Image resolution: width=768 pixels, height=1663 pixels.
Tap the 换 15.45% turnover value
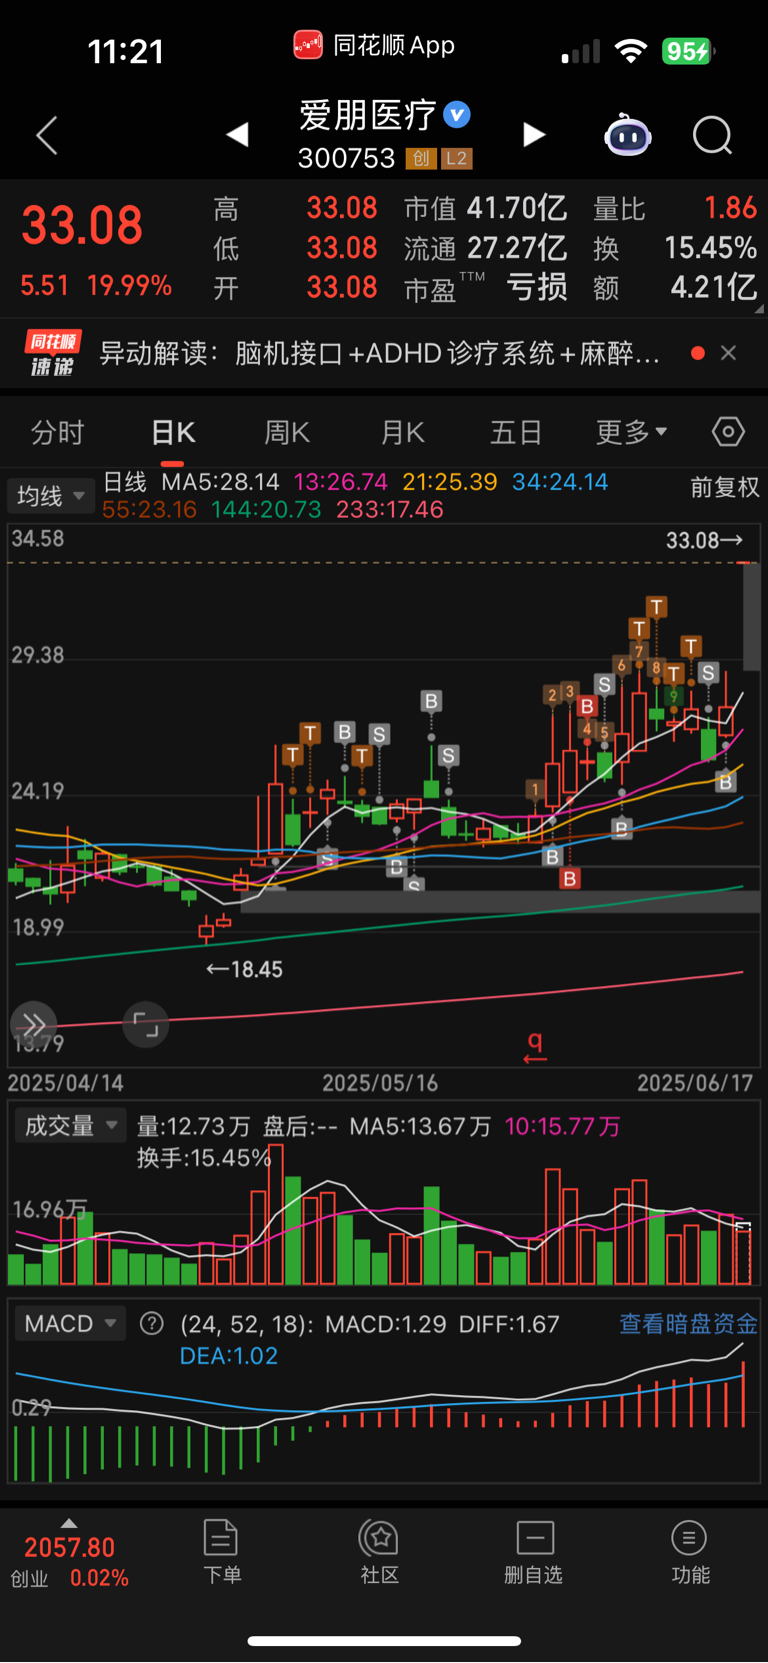click(675, 248)
